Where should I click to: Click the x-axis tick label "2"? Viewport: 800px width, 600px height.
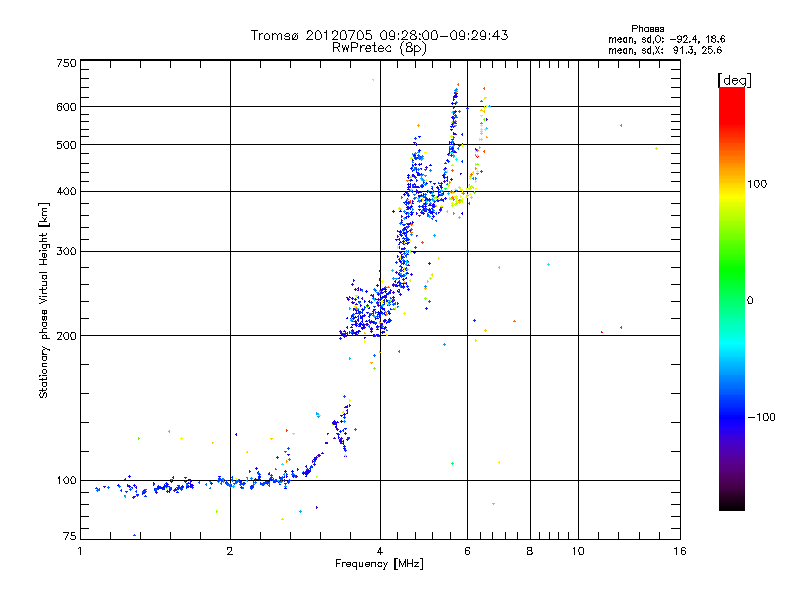tap(230, 551)
